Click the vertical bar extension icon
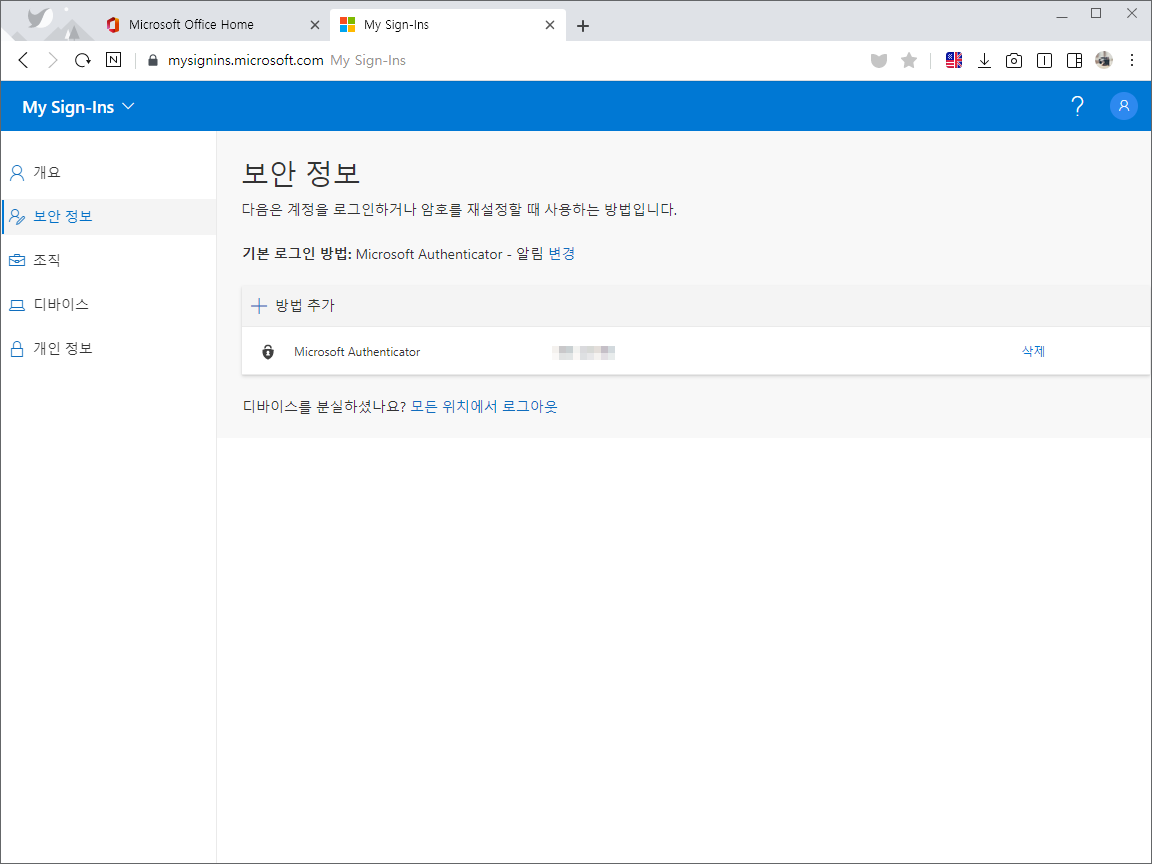Viewport: 1152px width, 864px height. [x=1044, y=60]
